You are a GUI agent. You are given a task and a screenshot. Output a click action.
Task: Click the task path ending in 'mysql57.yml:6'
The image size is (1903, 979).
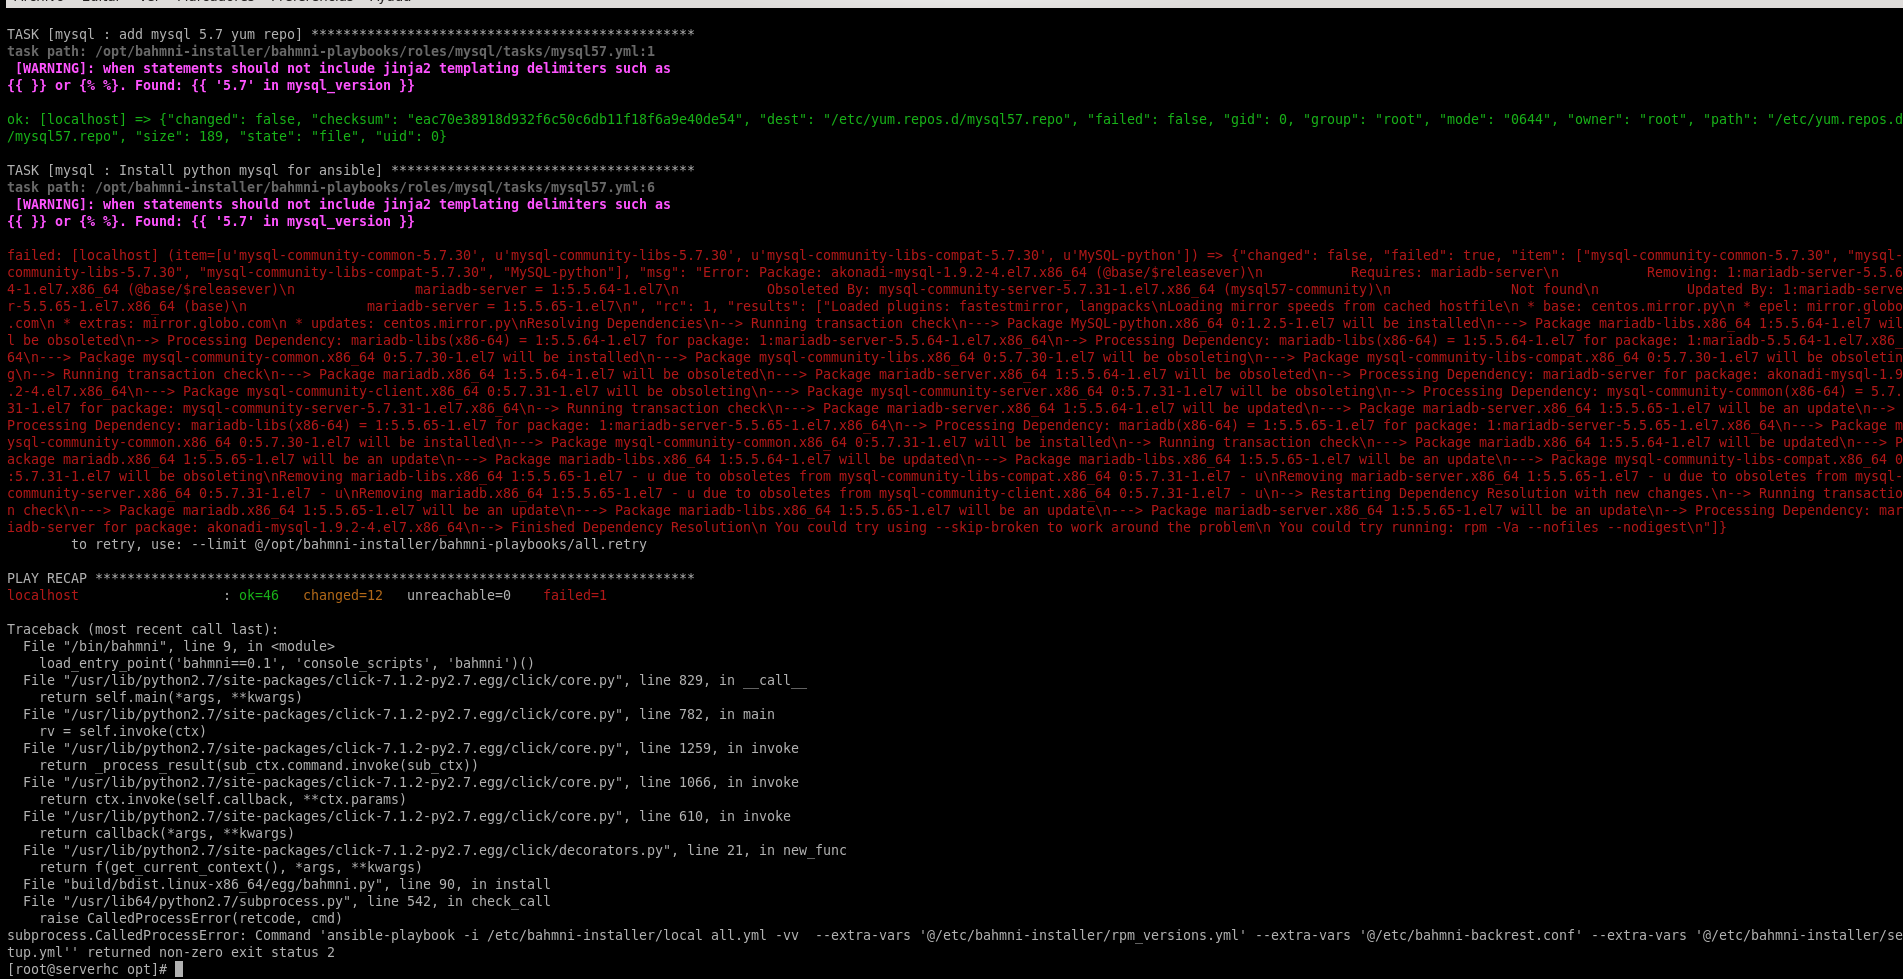coord(330,187)
